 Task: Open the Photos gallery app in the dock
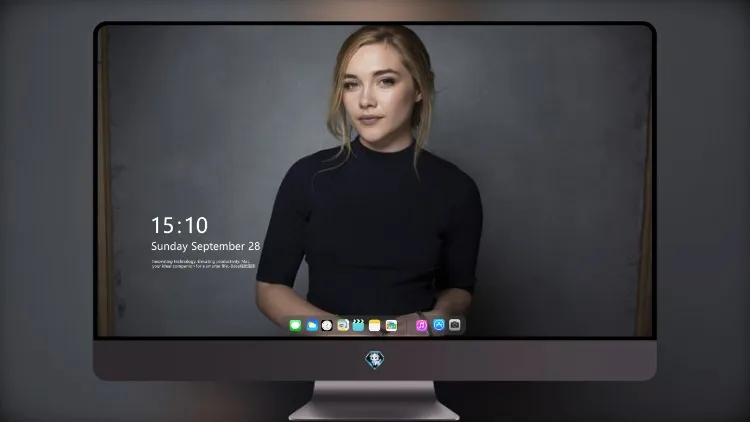(391, 326)
